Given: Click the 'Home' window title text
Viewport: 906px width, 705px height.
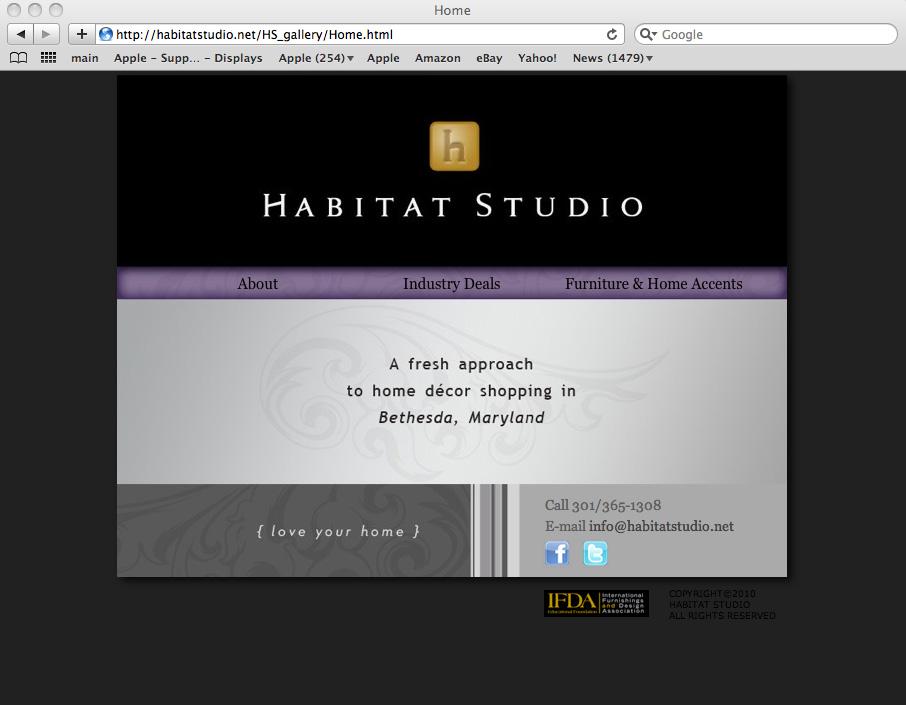Looking at the screenshot, I should [452, 10].
